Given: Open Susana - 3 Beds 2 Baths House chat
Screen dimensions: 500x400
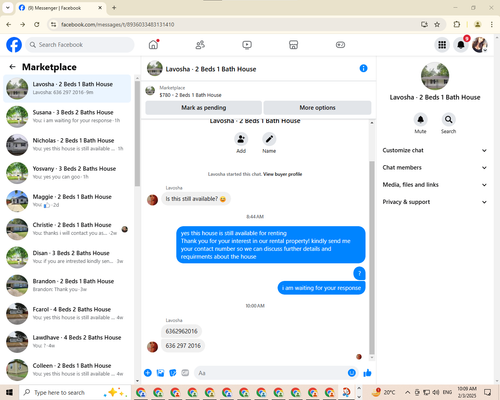Looking at the screenshot, I should tap(67, 116).
